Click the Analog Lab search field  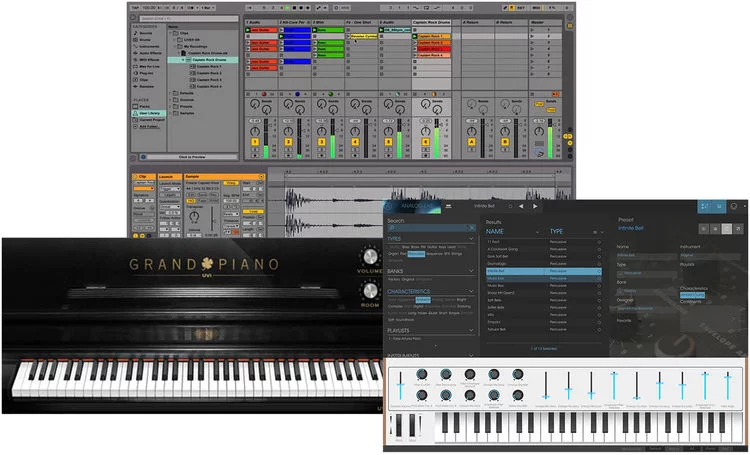click(x=432, y=228)
